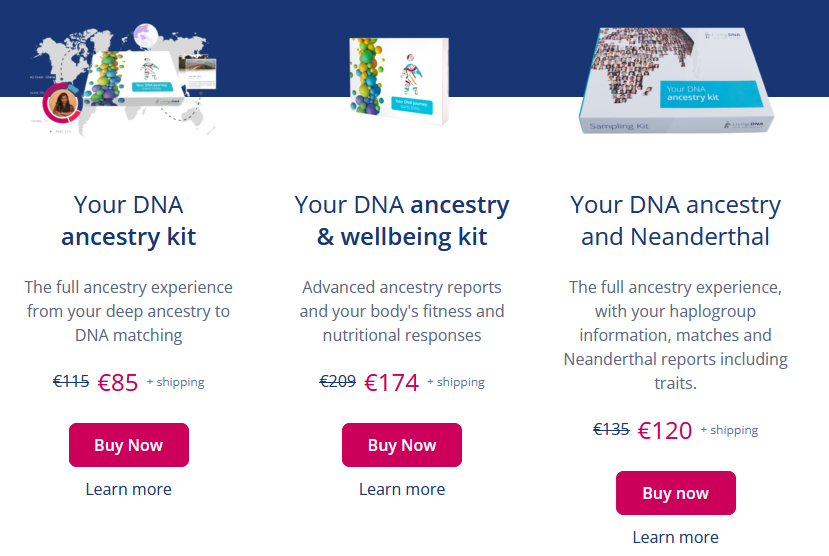Click the ancestry kit world map product image
The height and width of the screenshot is (556, 829).
pyautogui.click(x=124, y=79)
